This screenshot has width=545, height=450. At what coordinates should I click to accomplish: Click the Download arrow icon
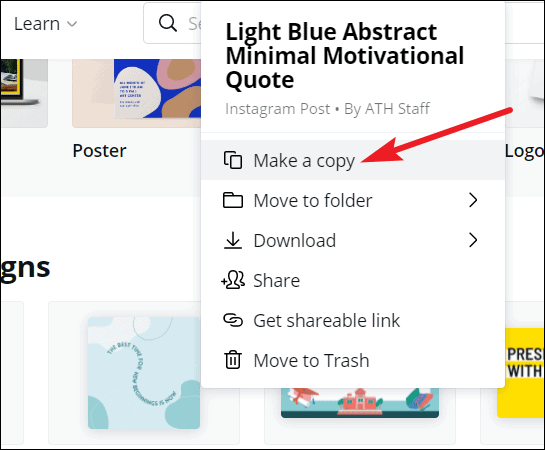233,240
